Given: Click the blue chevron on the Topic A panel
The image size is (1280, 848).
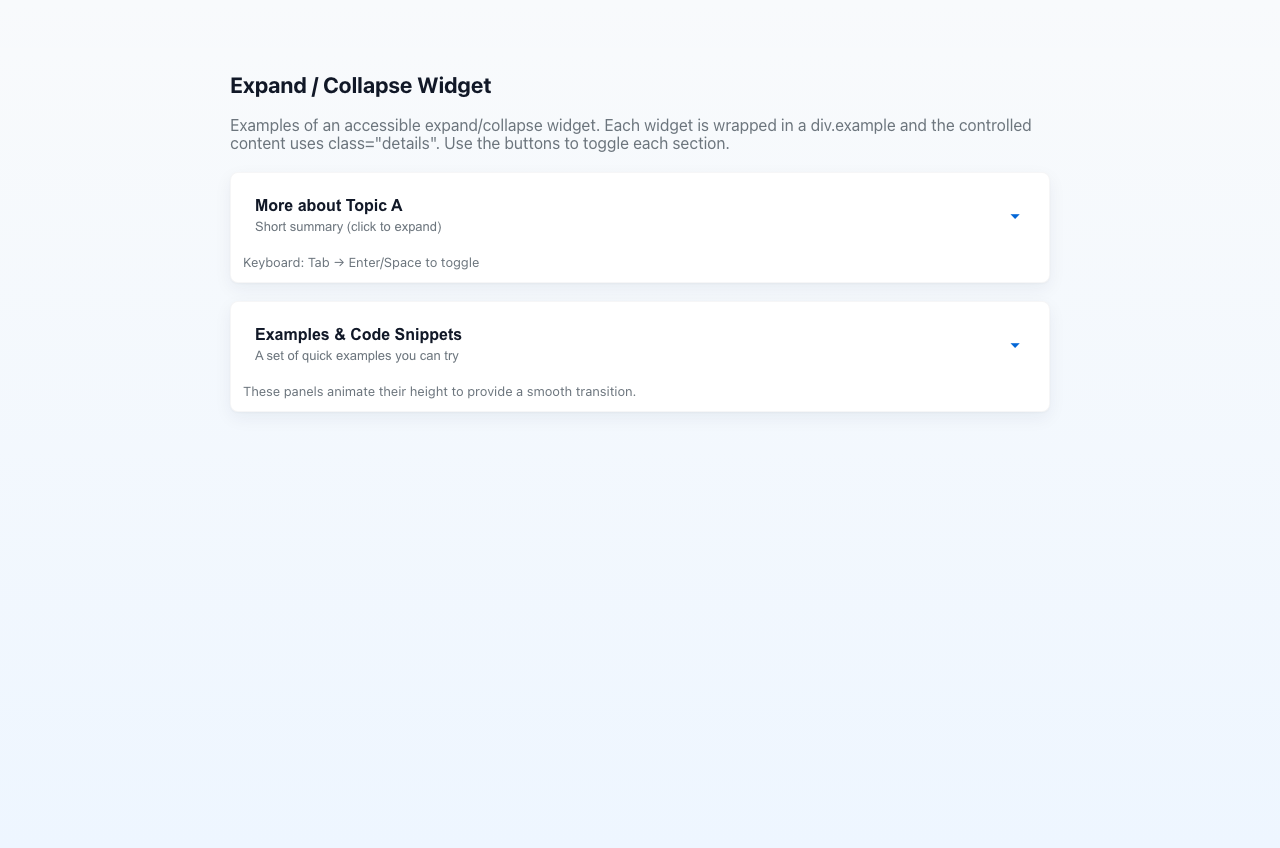Looking at the screenshot, I should click(x=1014, y=216).
